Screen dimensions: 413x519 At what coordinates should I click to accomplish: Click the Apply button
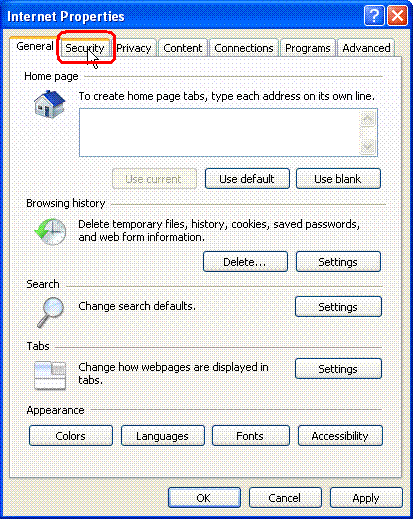click(x=366, y=498)
